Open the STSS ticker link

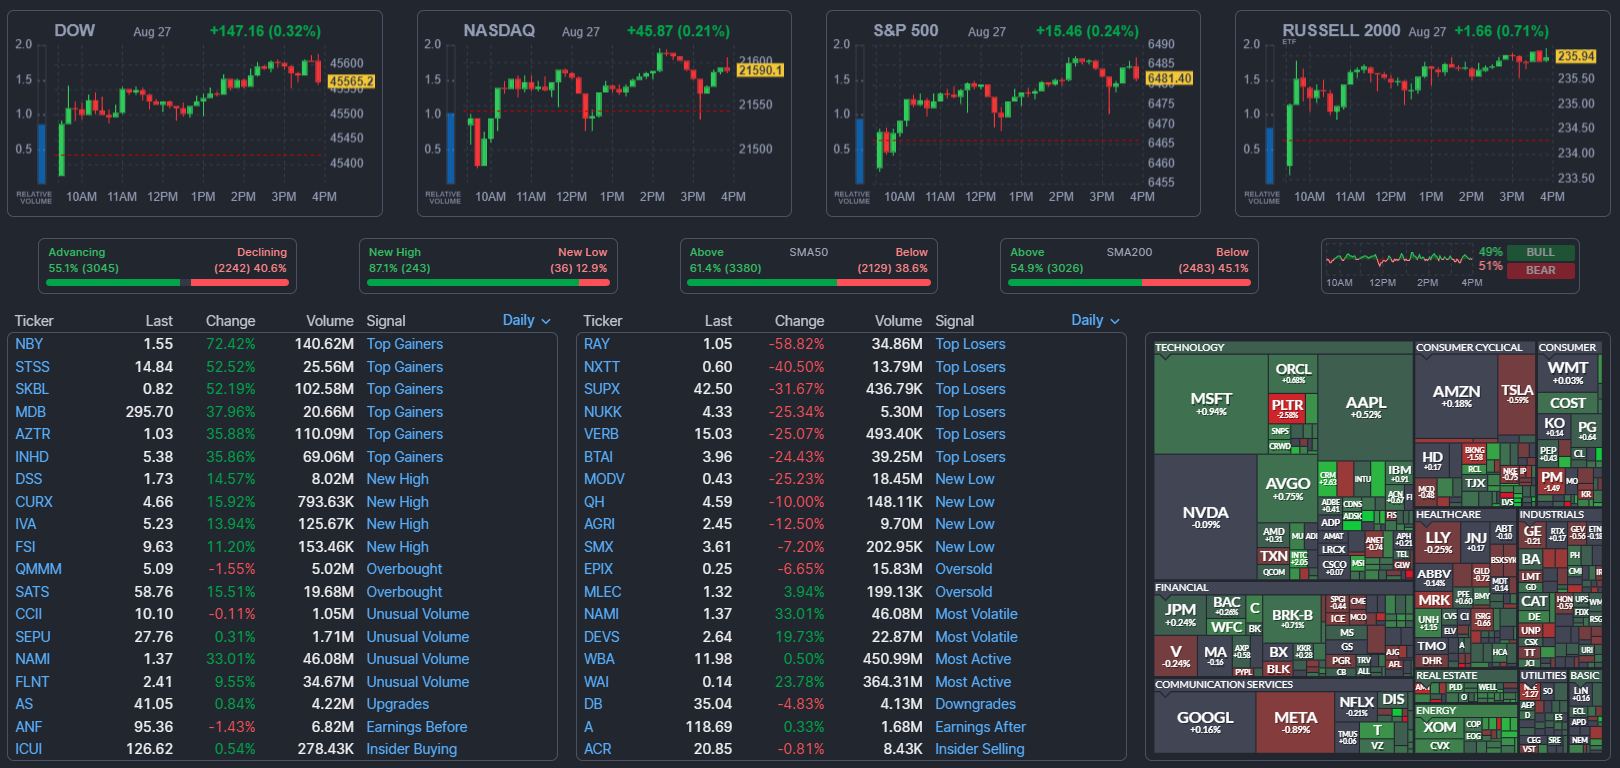pyautogui.click(x=32, y=367)
